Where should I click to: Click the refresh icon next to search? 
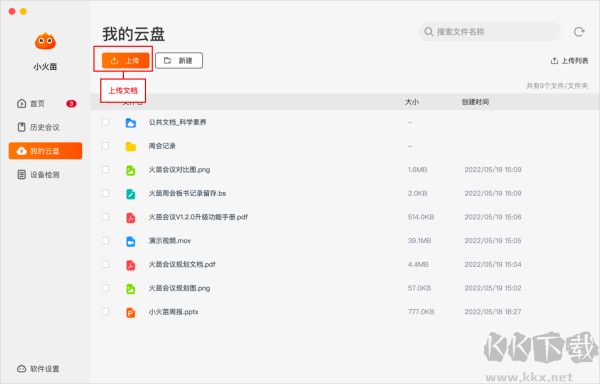click(x=579, y=32)
